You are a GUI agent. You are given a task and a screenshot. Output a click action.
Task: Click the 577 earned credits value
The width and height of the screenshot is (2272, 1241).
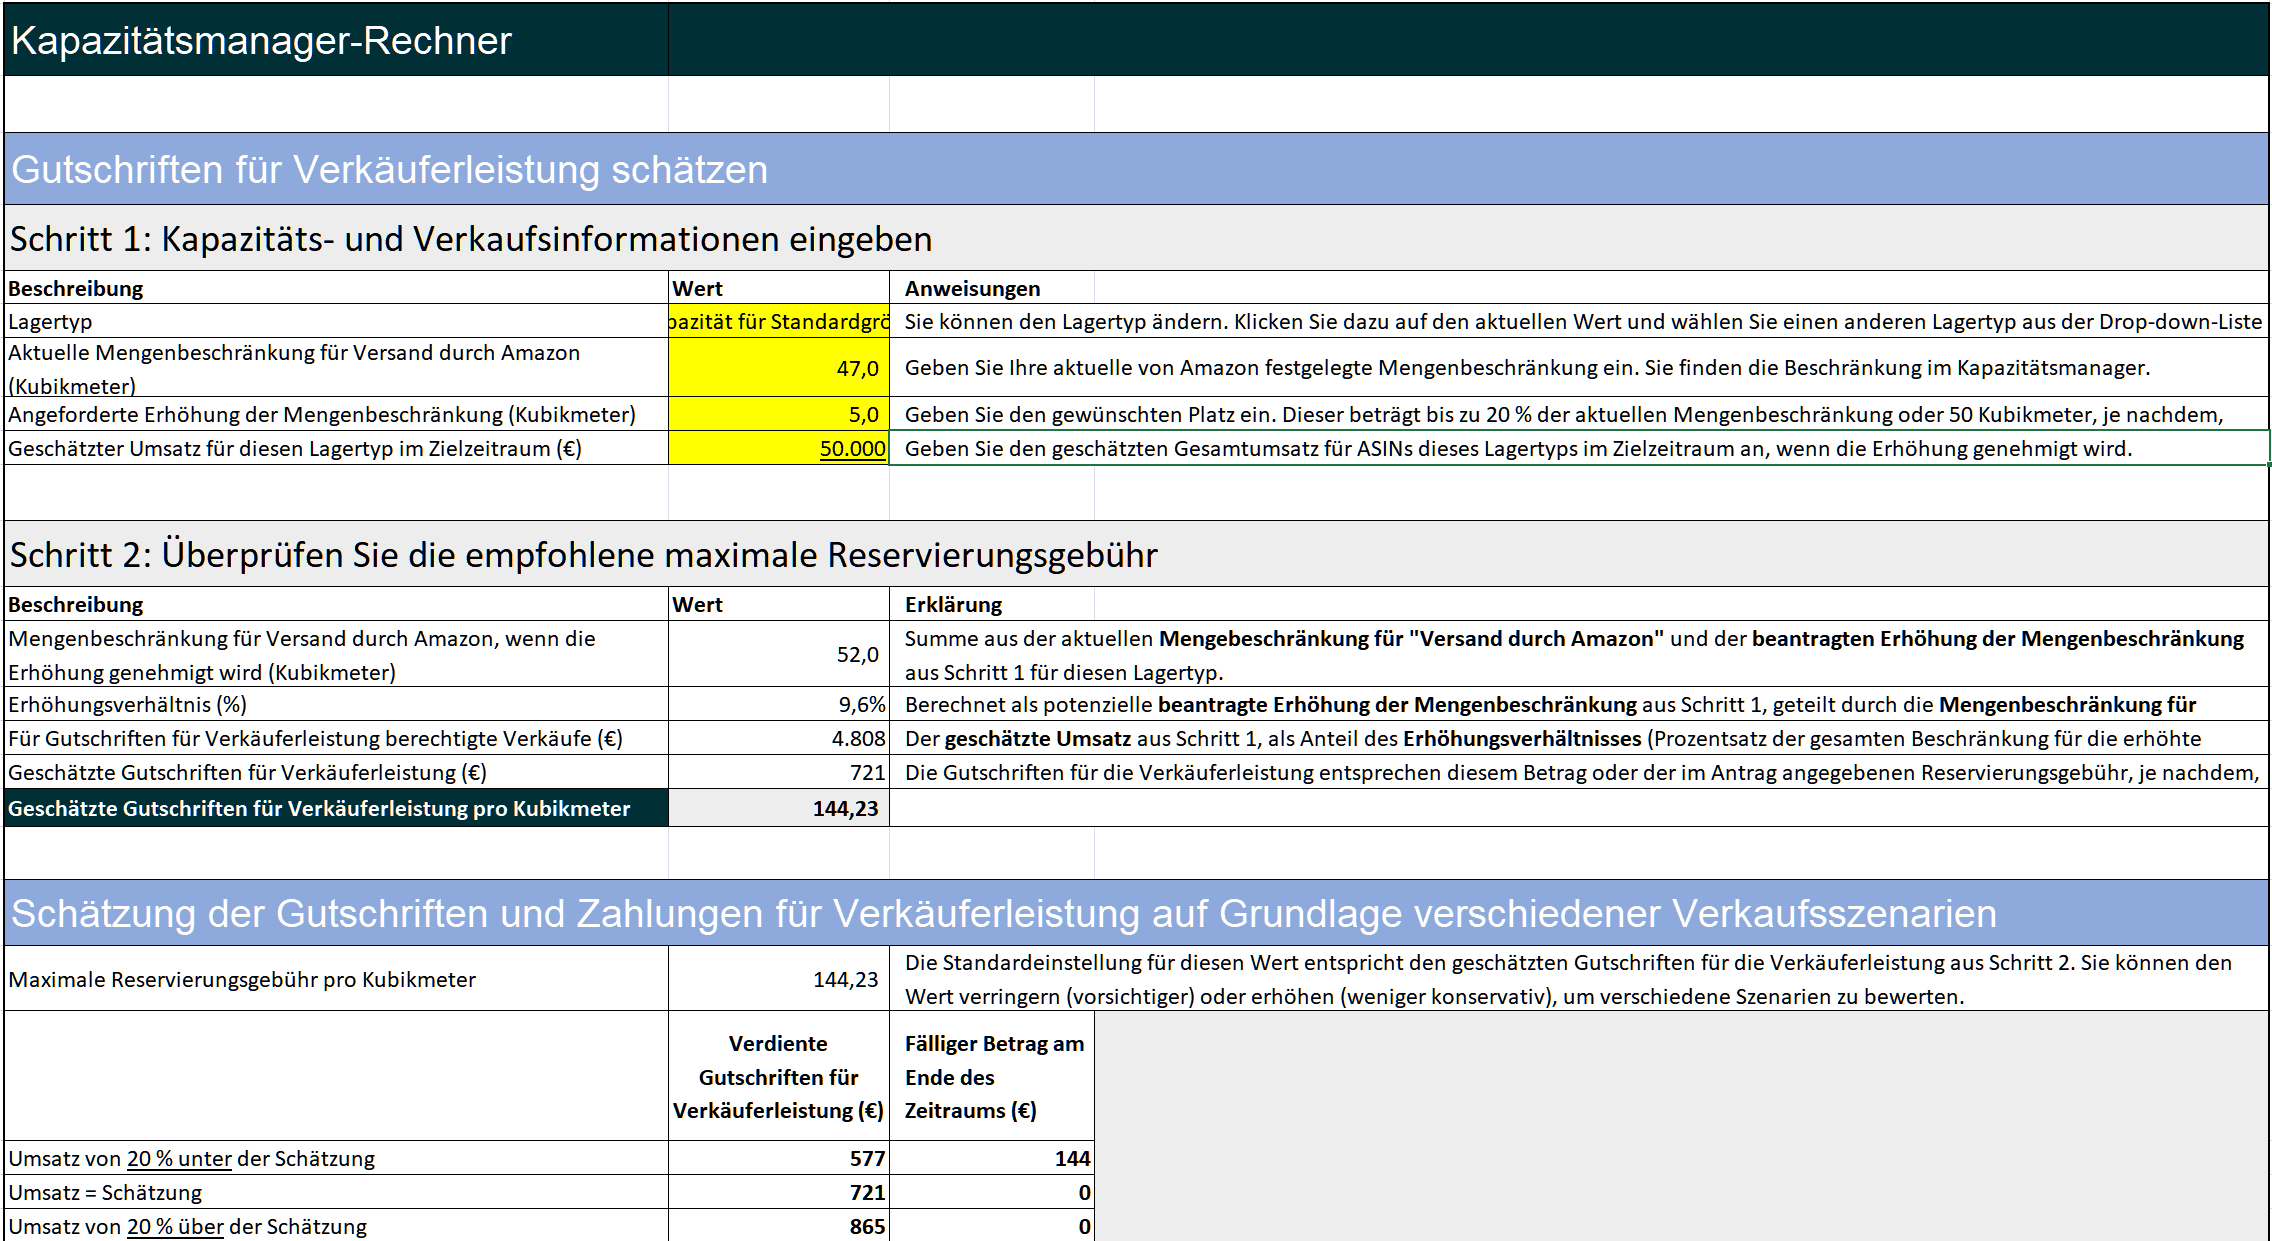778,1158
